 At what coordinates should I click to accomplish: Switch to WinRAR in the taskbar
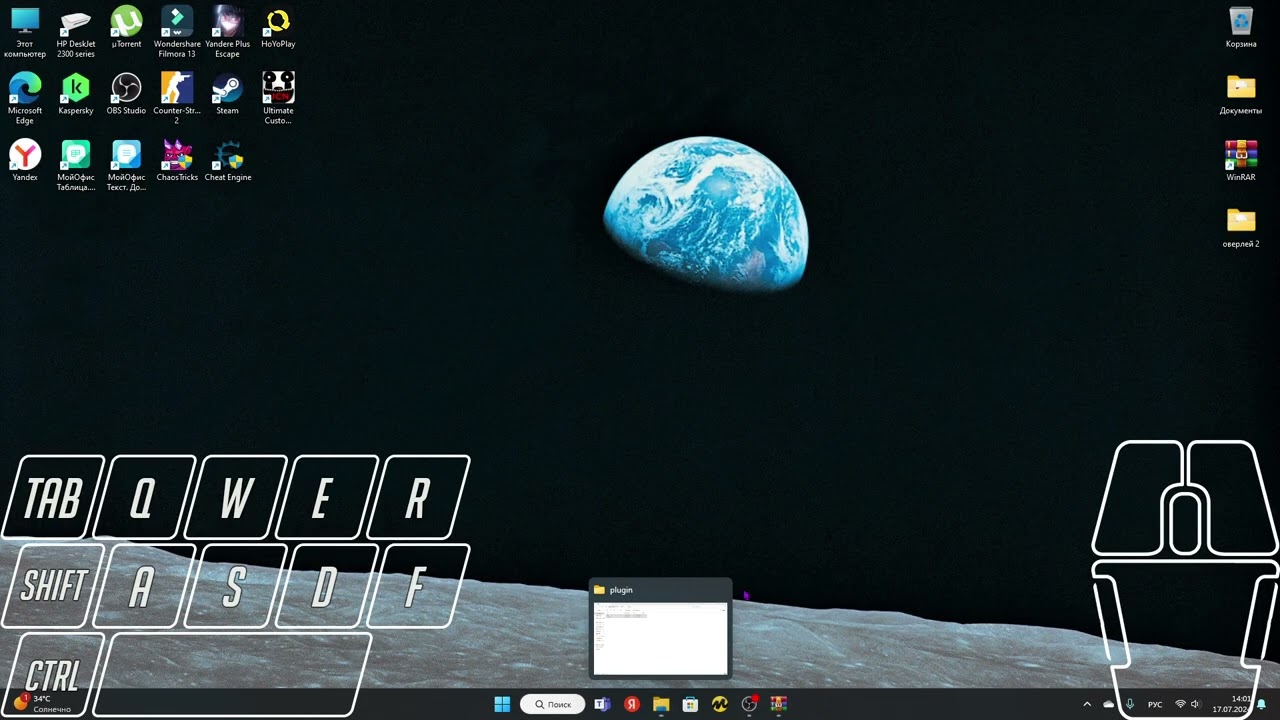(778, 704)
